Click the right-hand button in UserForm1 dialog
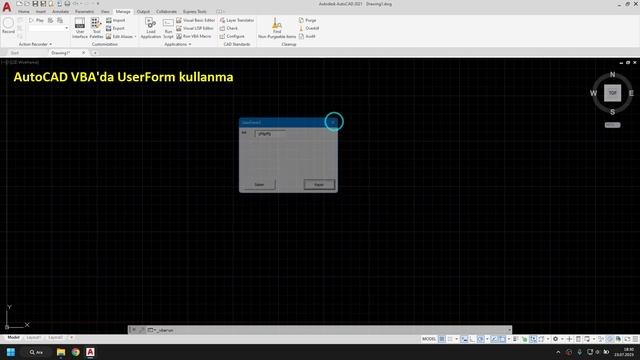This screenshot has height=360, width=640. pos(319,184)
